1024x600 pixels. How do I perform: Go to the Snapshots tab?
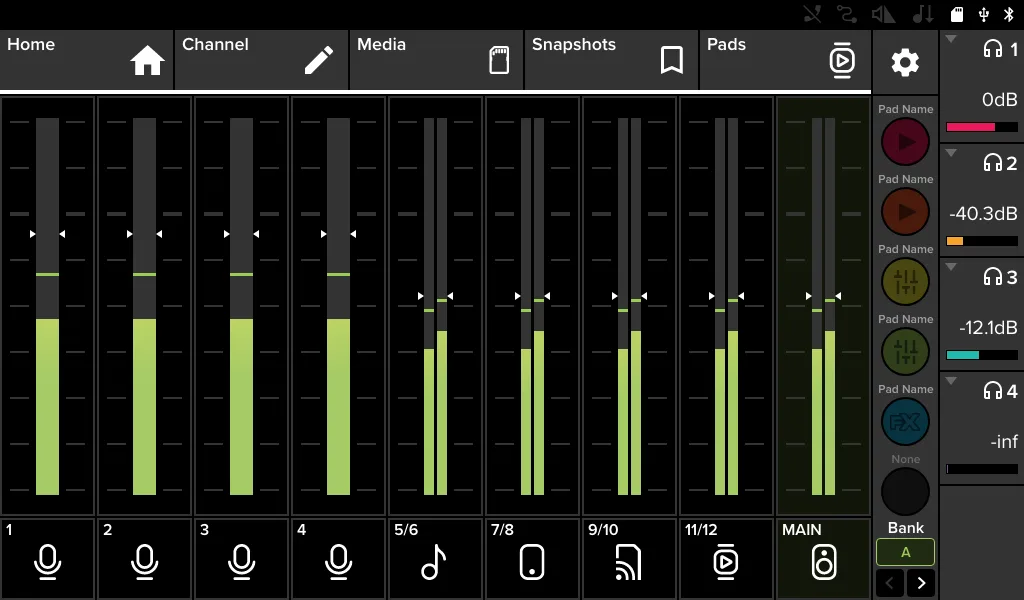[x=611, y=59]
